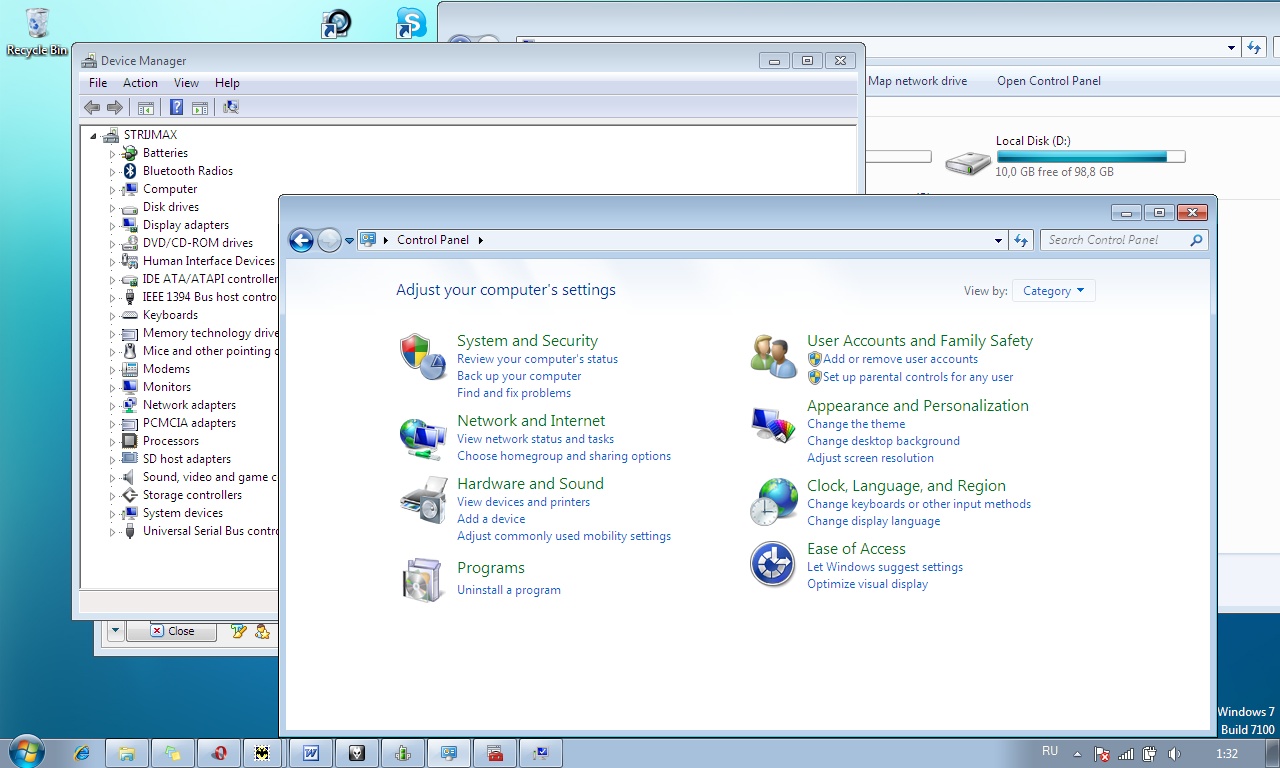1280x768 pixels.
Task: Click the Hardware and Sound printer icon
Action: tap(422, 499)
